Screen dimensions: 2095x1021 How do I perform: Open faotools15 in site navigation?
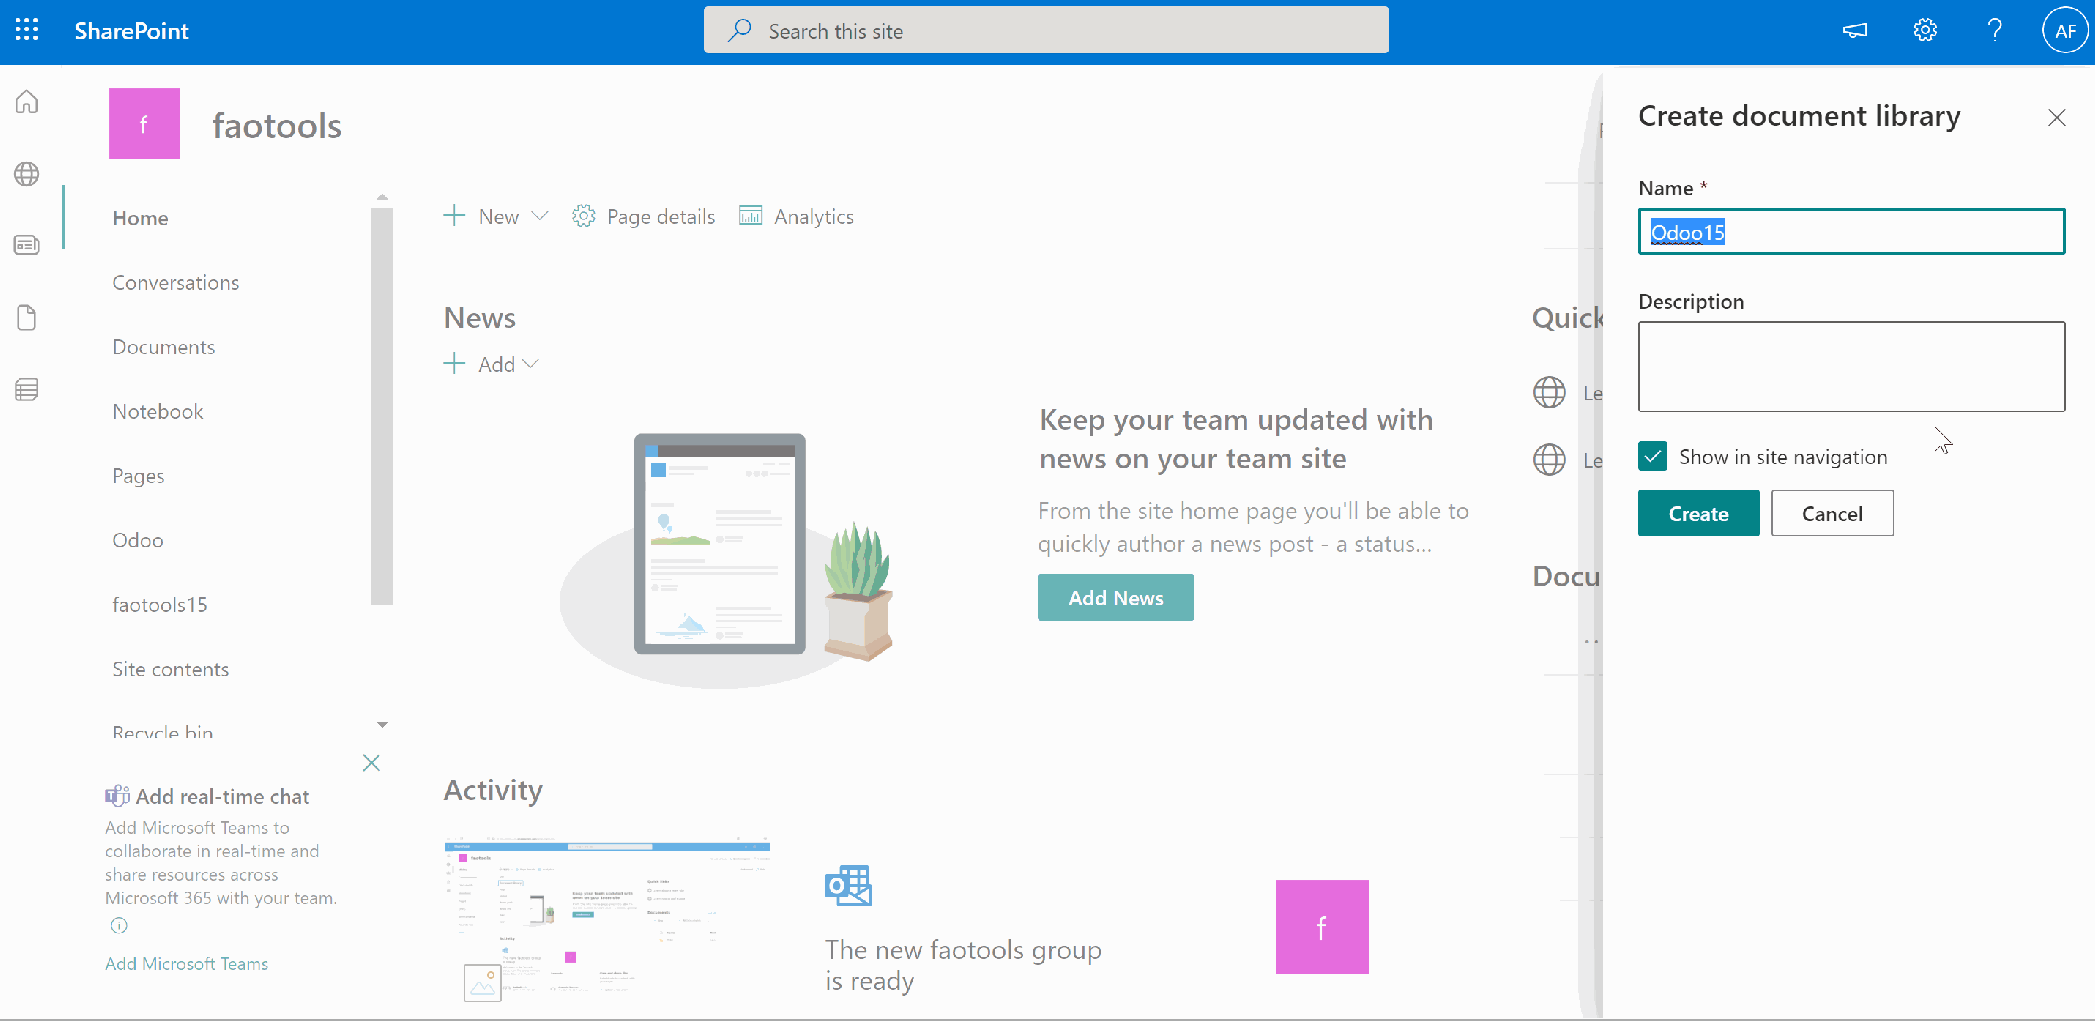tap(160, 605)
